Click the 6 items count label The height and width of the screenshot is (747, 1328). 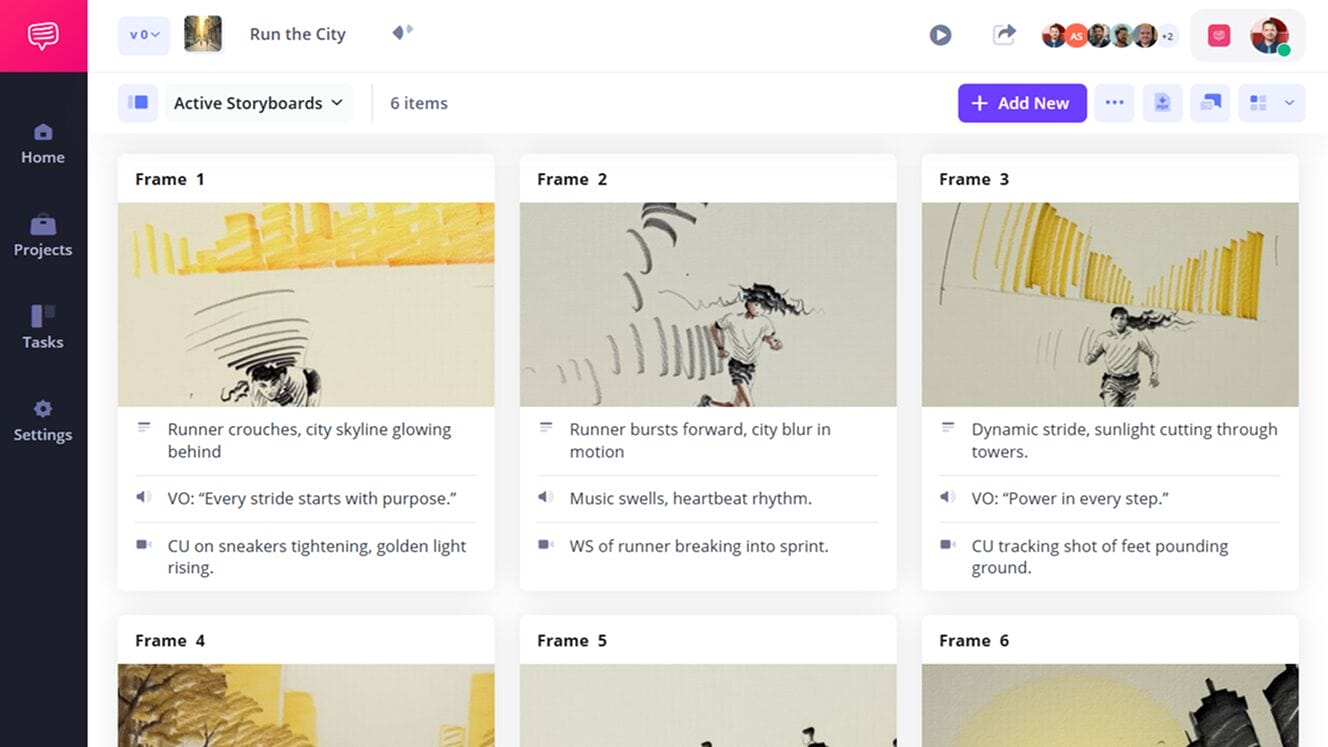click(419, 103)
